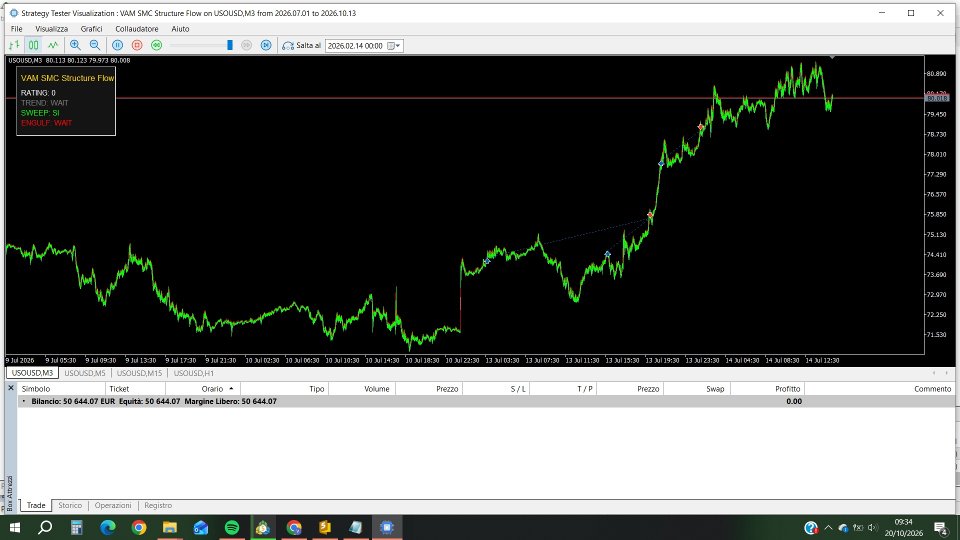Switch to line chart mode
This screenshot has height=540, width=960.
53,45
